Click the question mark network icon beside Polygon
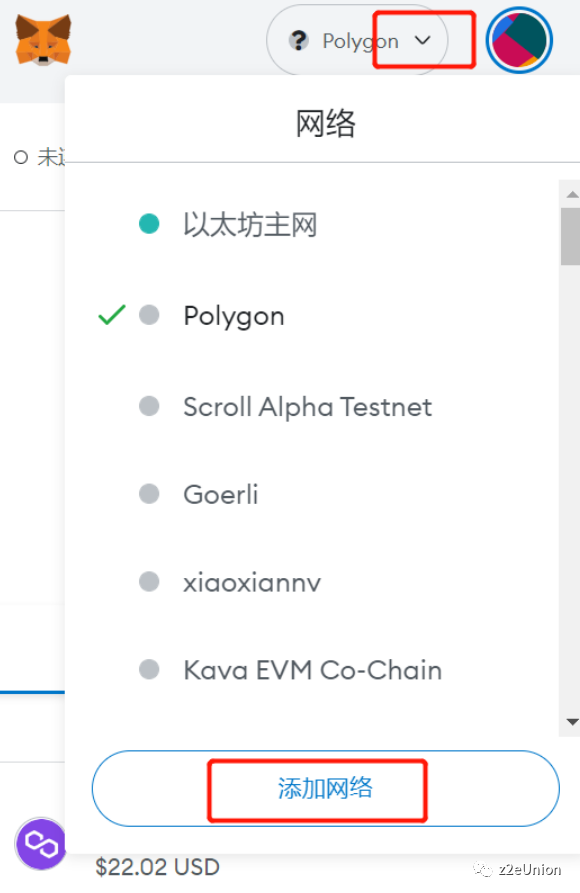Viewport: 580px width, 893px height. coord(298,40)
